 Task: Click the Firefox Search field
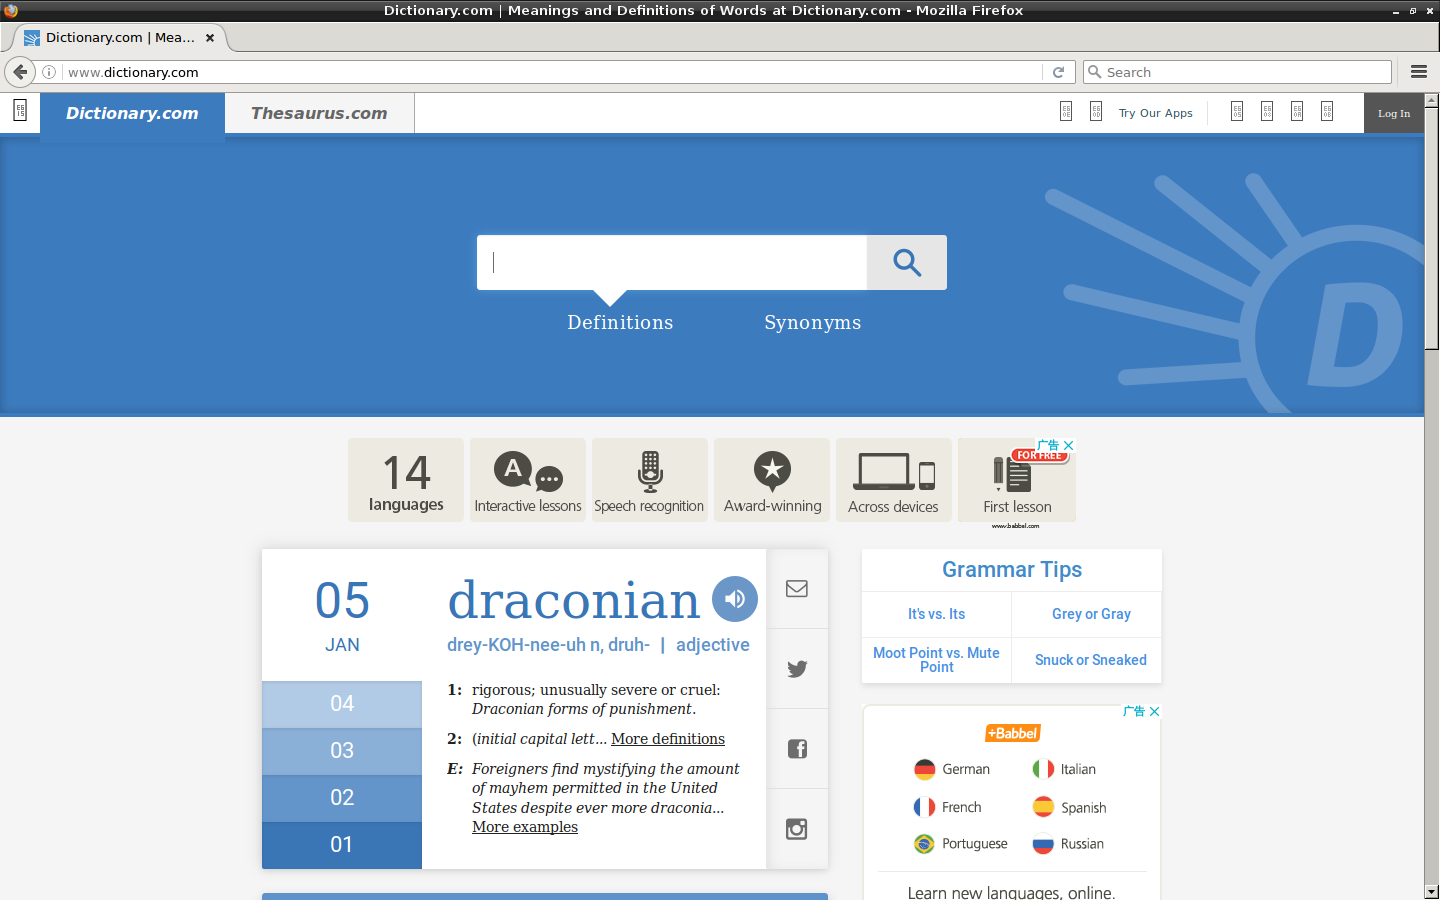tap(1237, 72)
